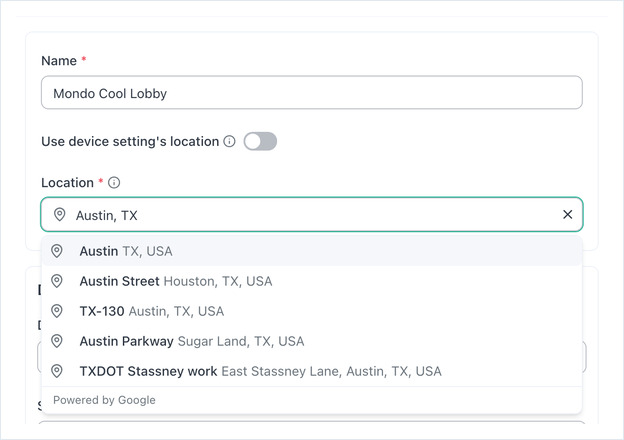624x440 pixels.
Task: Click the Location field label
Action: tap(67, 183)
